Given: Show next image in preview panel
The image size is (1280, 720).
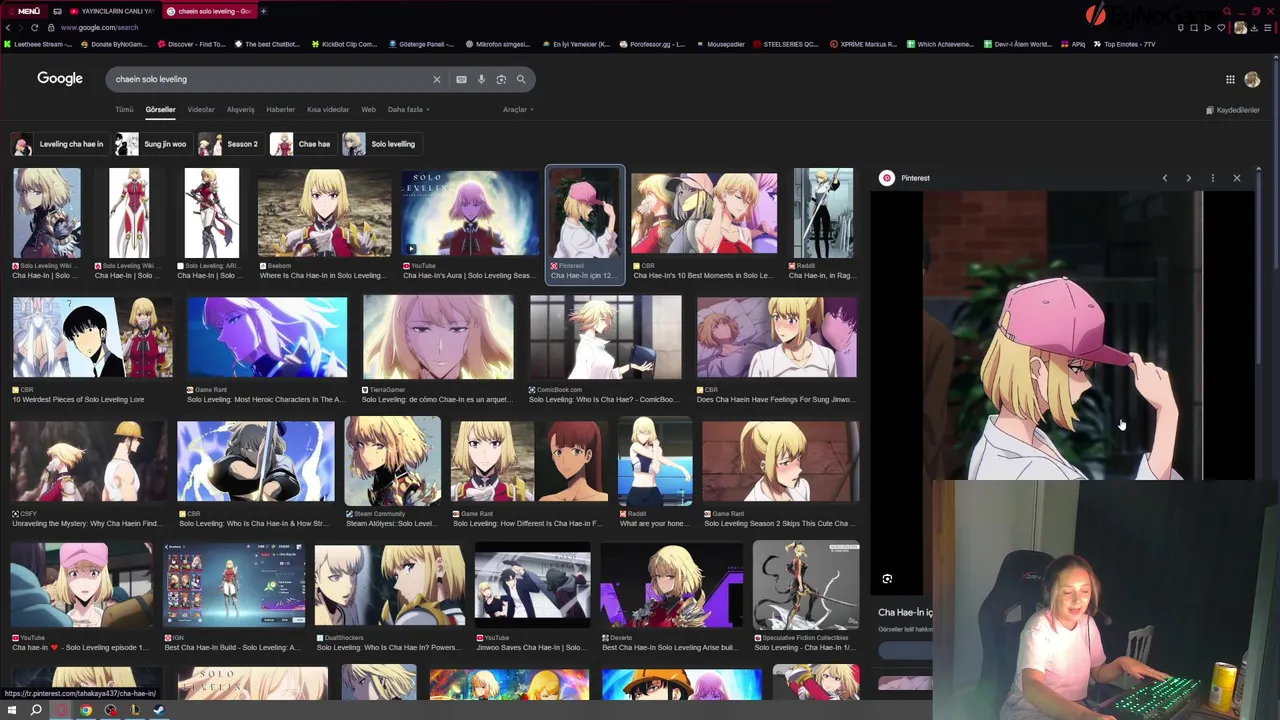Looking at the screenshot, I should 1188,178.
